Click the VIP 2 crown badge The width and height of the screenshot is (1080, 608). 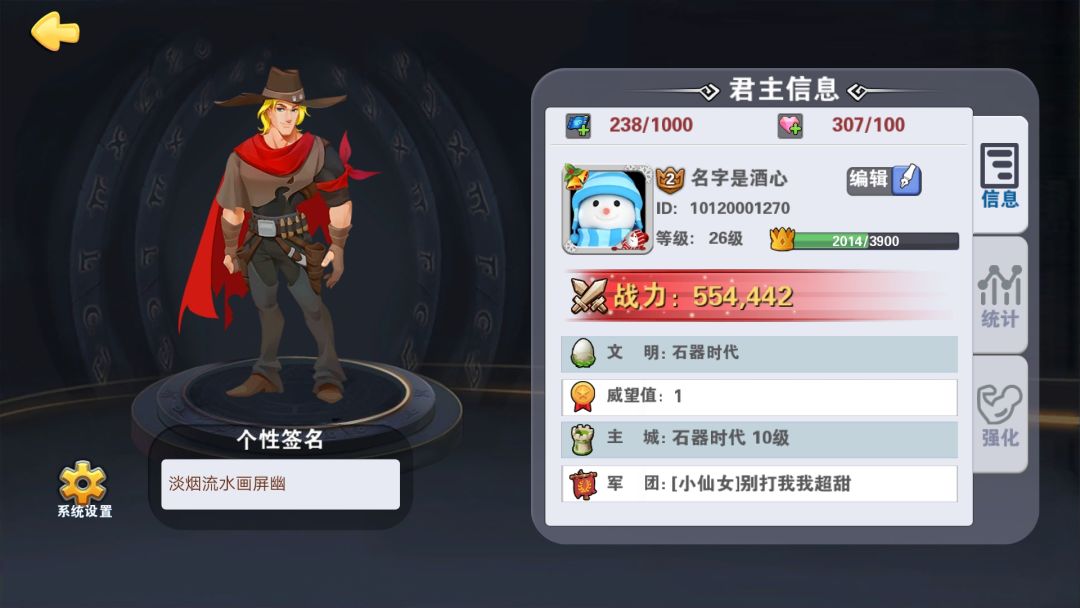tap(669, 180)
